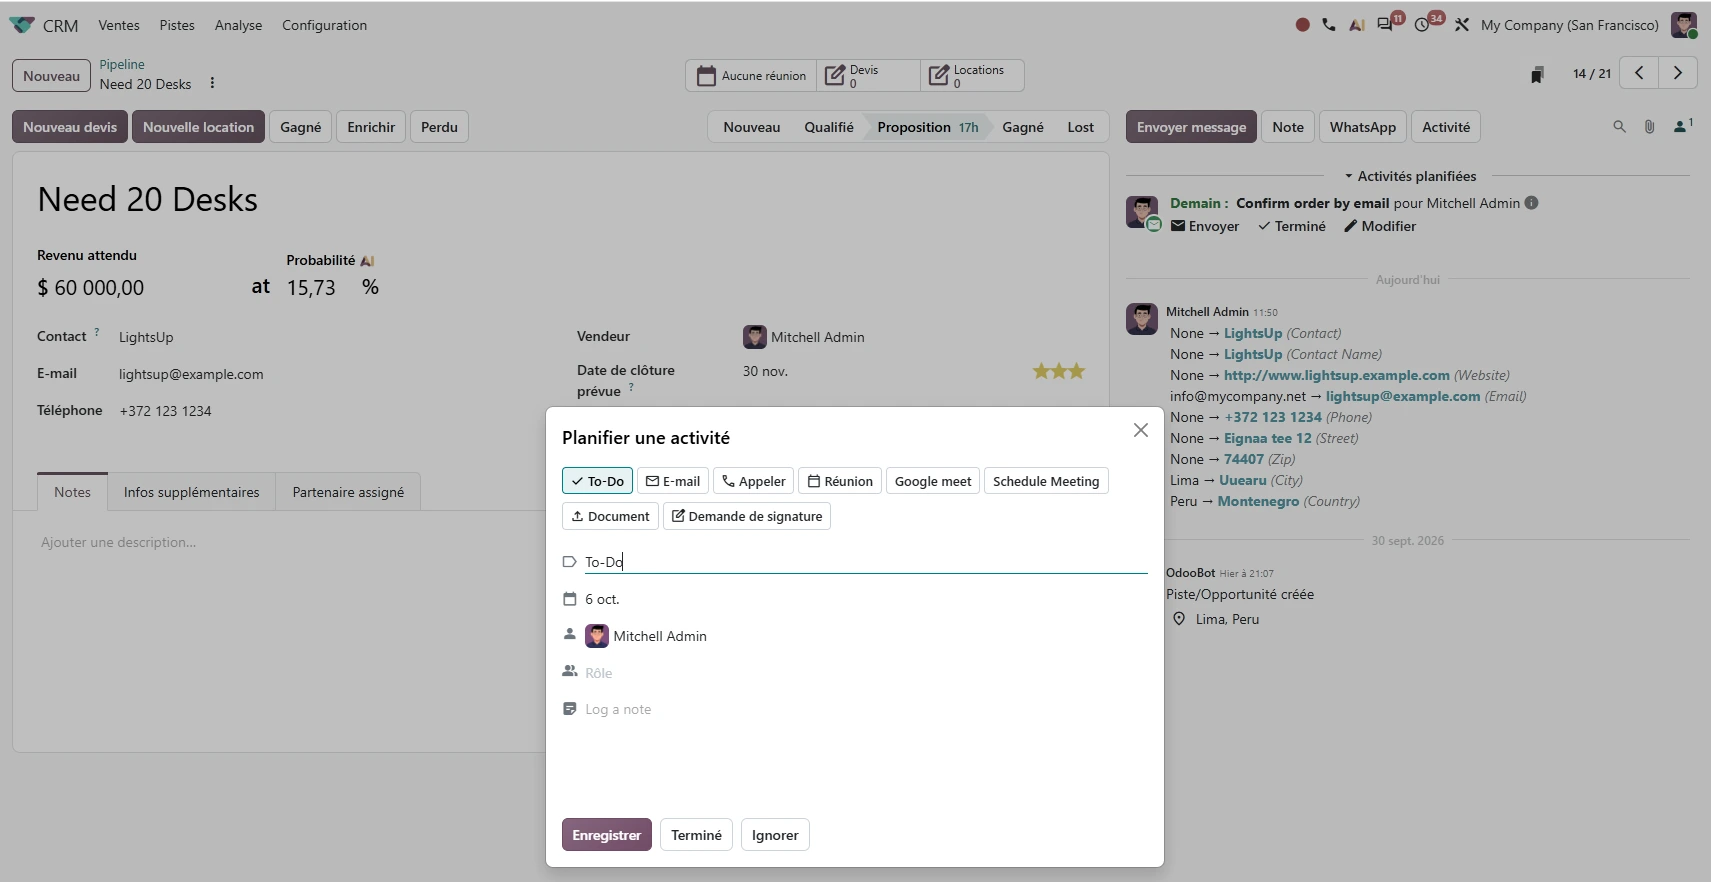This screenshot has width=1711, height=882.
Task: Open the chatter attachments paperclip icon
Action: (x=1649, y=127)
